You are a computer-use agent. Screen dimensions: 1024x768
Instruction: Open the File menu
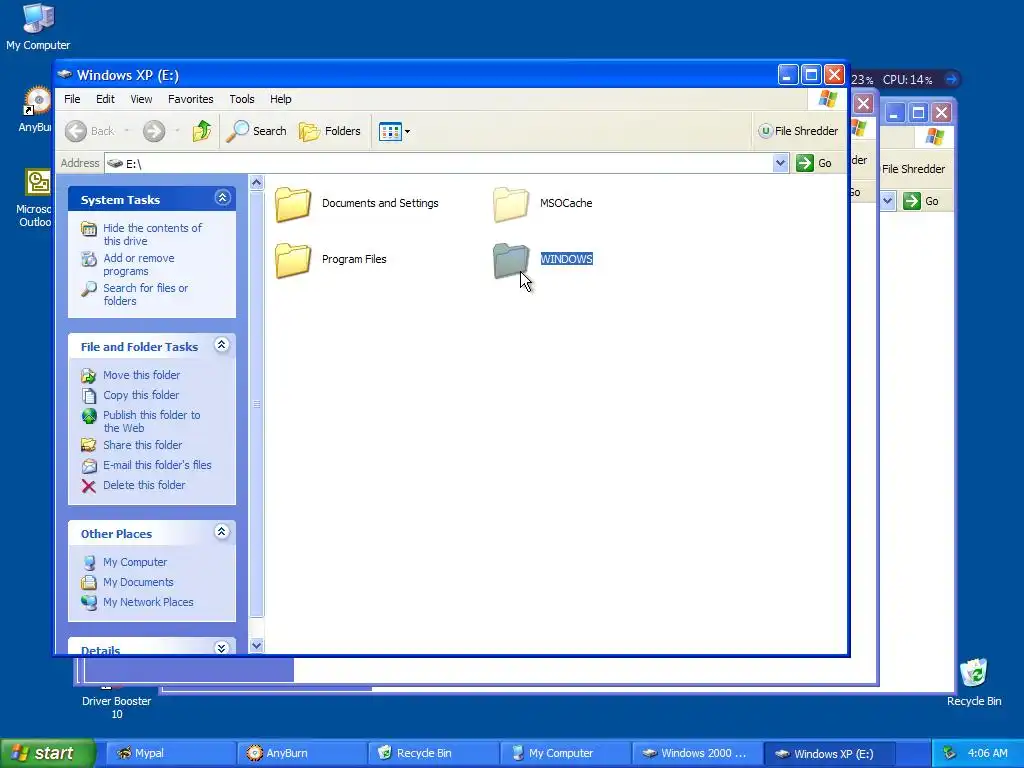(72, 99)
